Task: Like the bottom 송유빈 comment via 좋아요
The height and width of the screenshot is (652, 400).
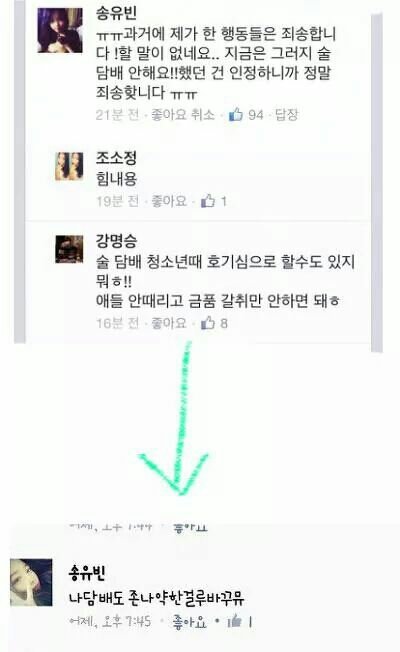Action: pos(190,622)
